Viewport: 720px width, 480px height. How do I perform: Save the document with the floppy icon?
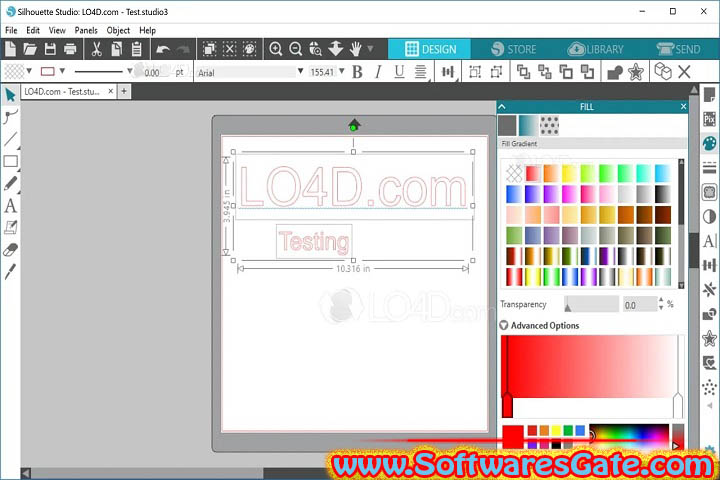[50, 49]
